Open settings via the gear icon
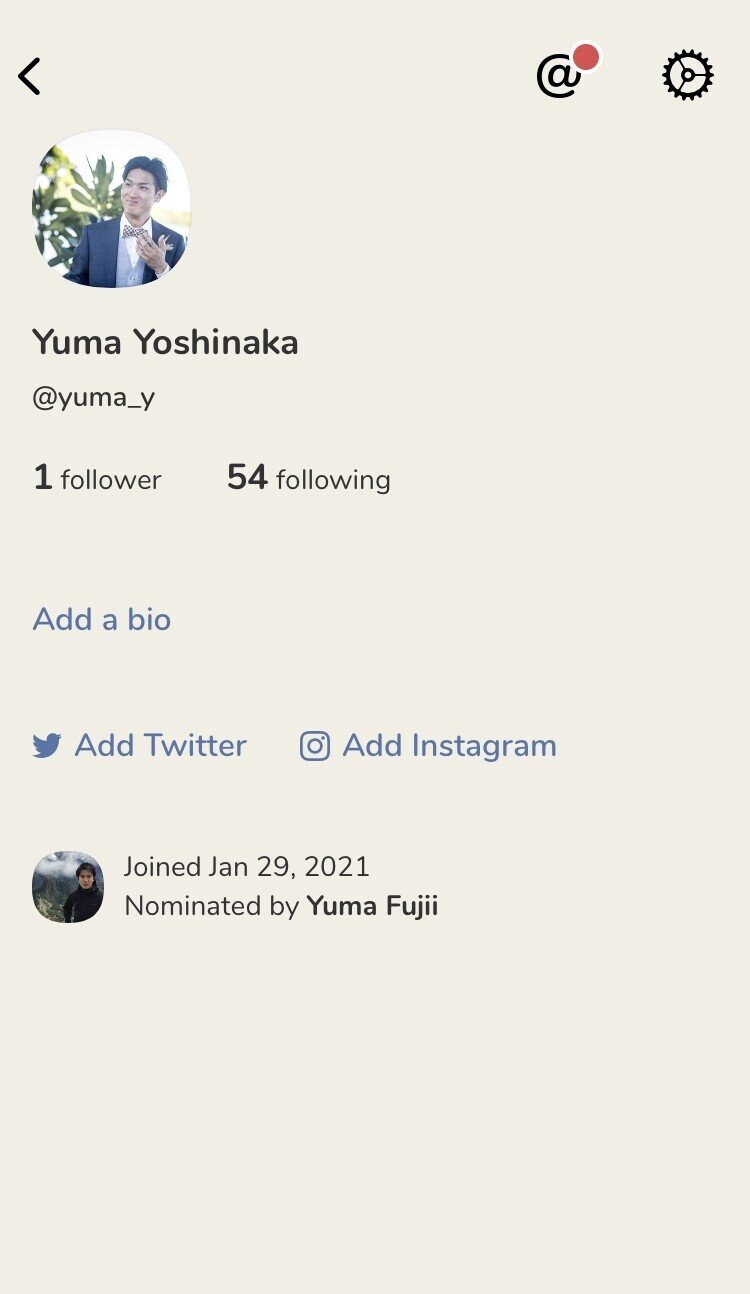 coord(688,76)
